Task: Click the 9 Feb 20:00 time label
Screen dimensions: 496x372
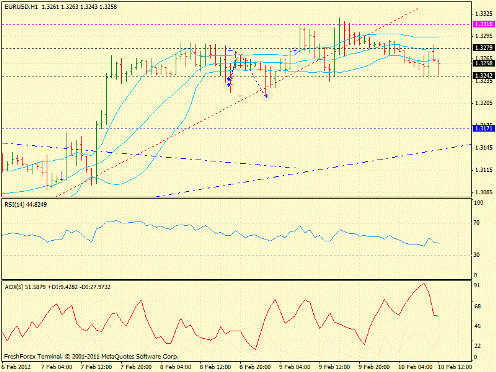Action: 374,367
